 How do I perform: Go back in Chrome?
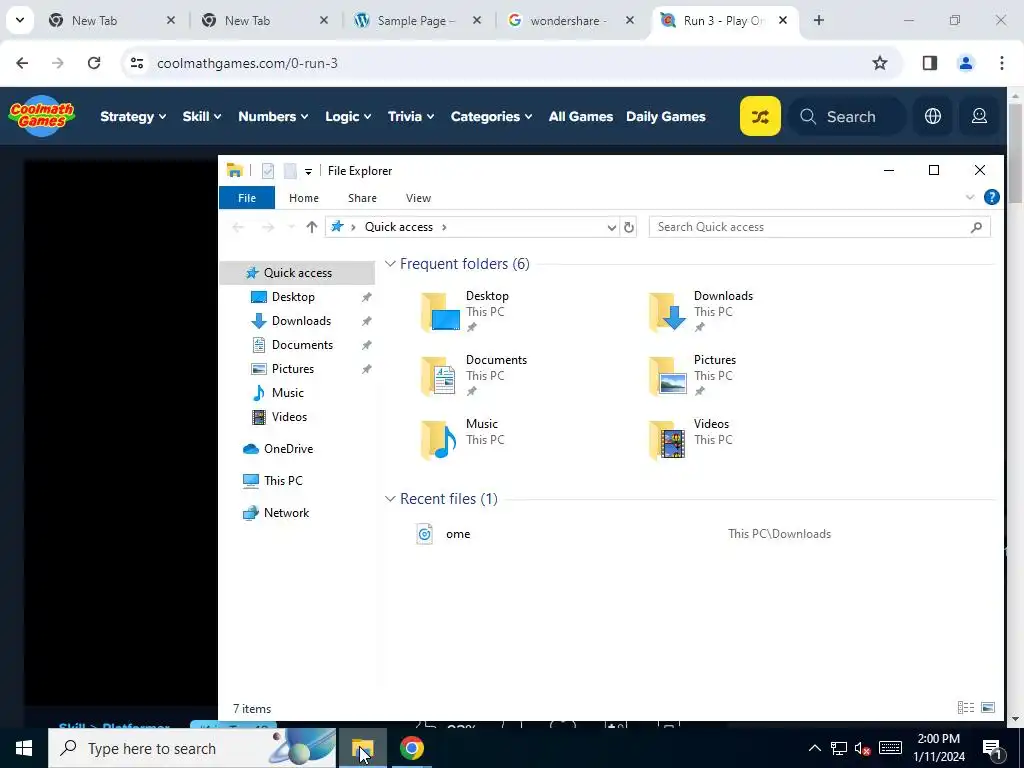click(22, 63)
